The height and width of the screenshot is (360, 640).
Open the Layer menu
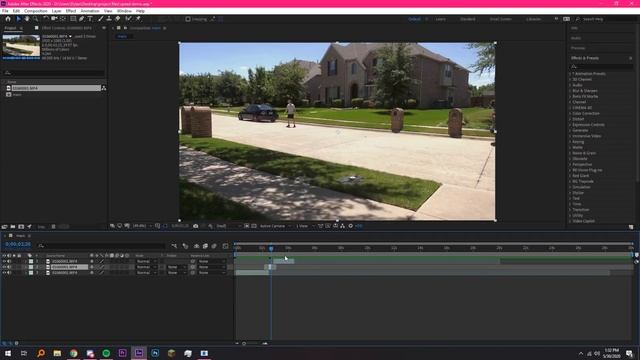[x=56, y=11]
